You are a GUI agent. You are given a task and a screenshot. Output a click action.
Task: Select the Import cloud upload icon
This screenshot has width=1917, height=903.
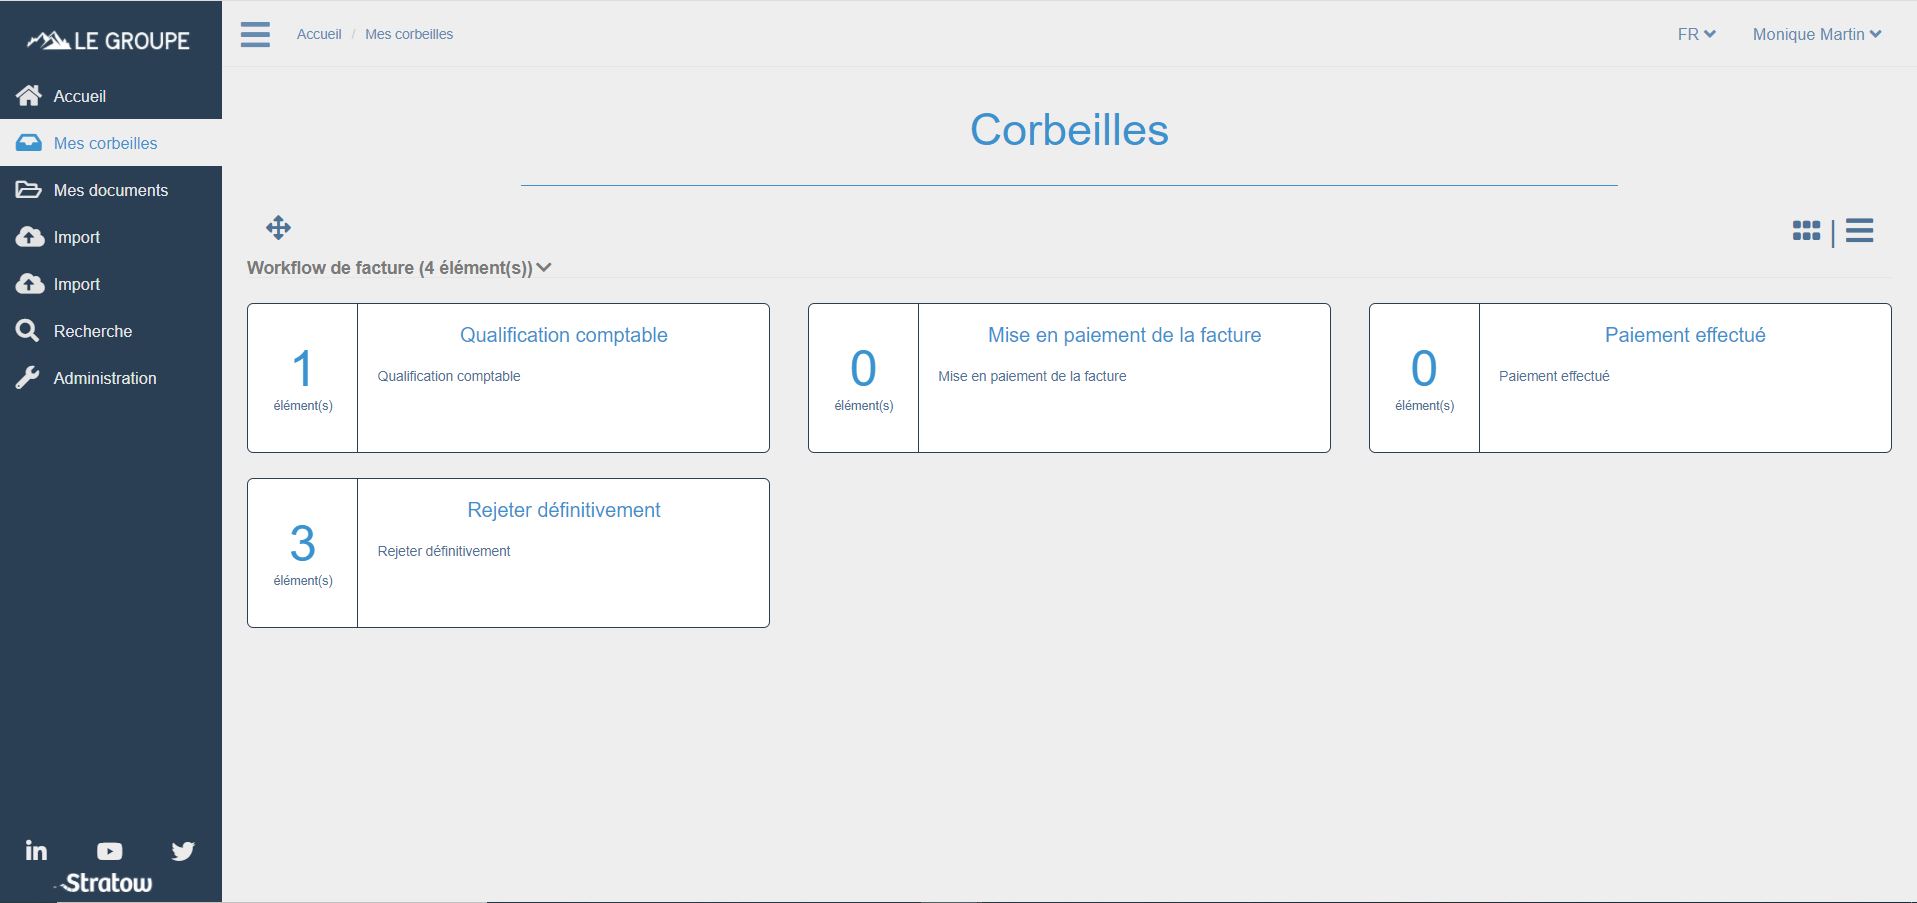[31, 237]
